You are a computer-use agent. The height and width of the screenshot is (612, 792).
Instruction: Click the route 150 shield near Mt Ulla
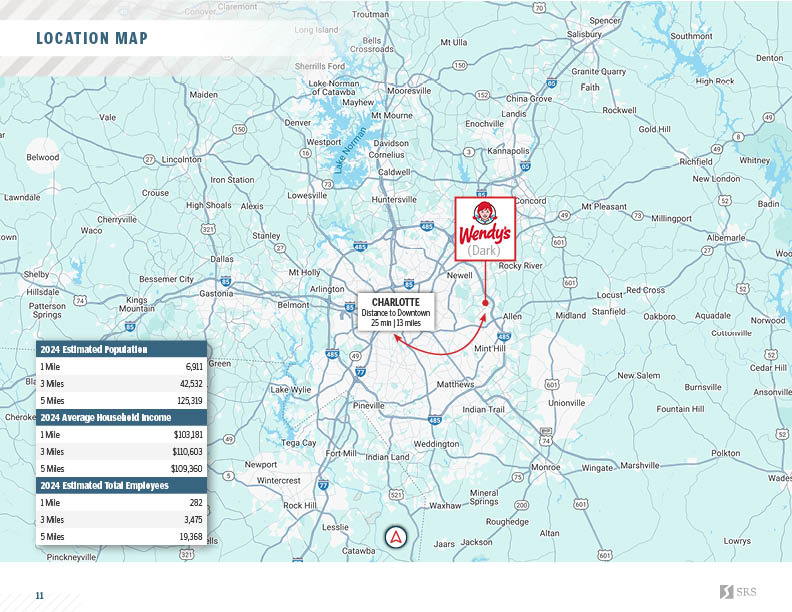tap(460, 65)
